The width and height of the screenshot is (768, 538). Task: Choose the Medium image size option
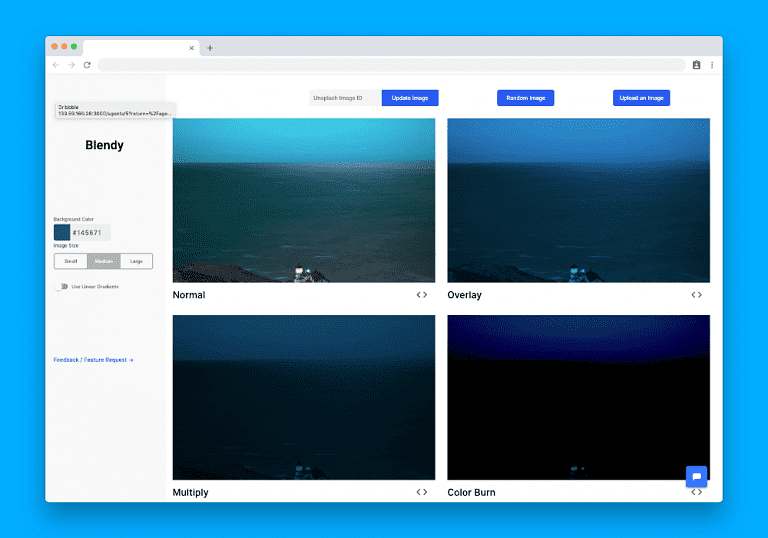point(103,261)
